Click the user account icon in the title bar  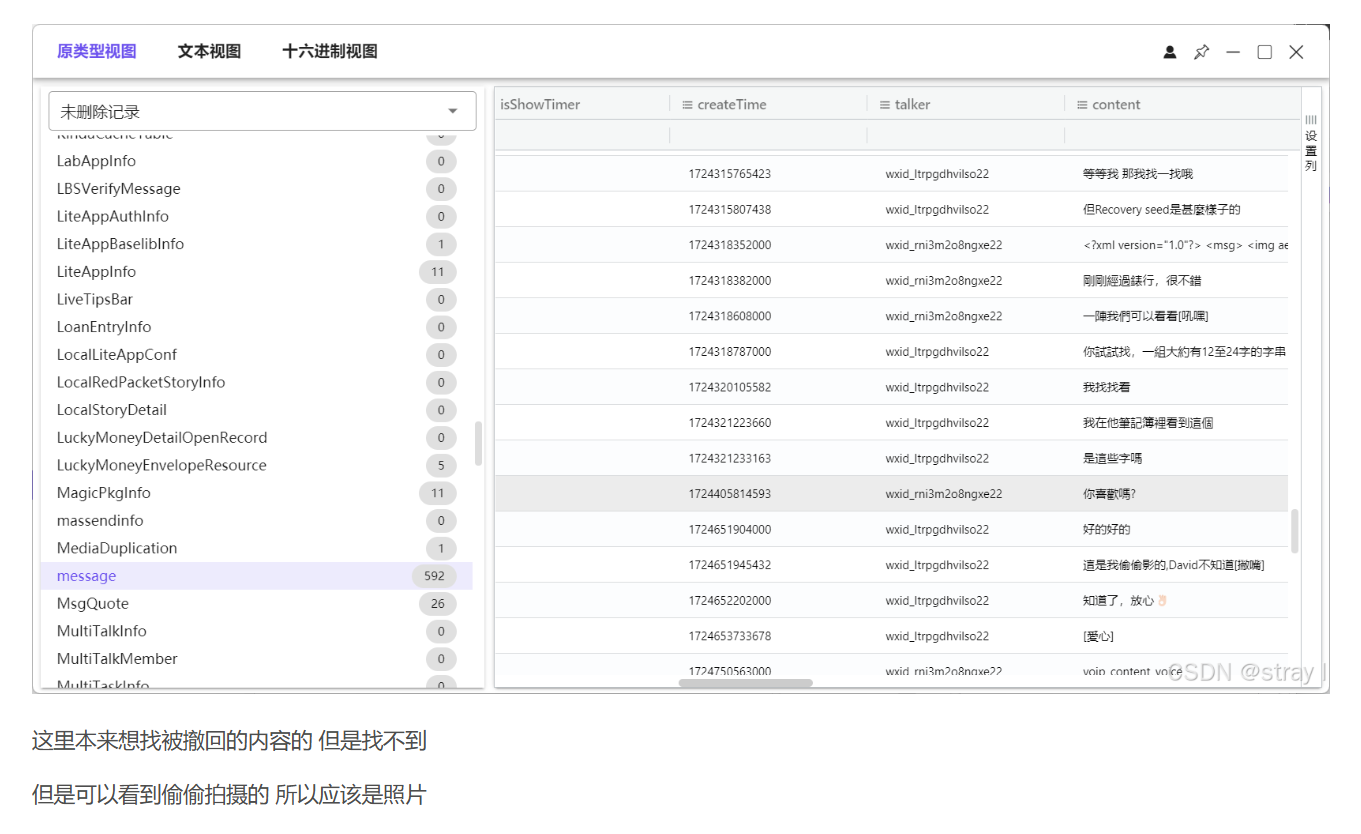pyautogui.click(x=1169, y=51)
